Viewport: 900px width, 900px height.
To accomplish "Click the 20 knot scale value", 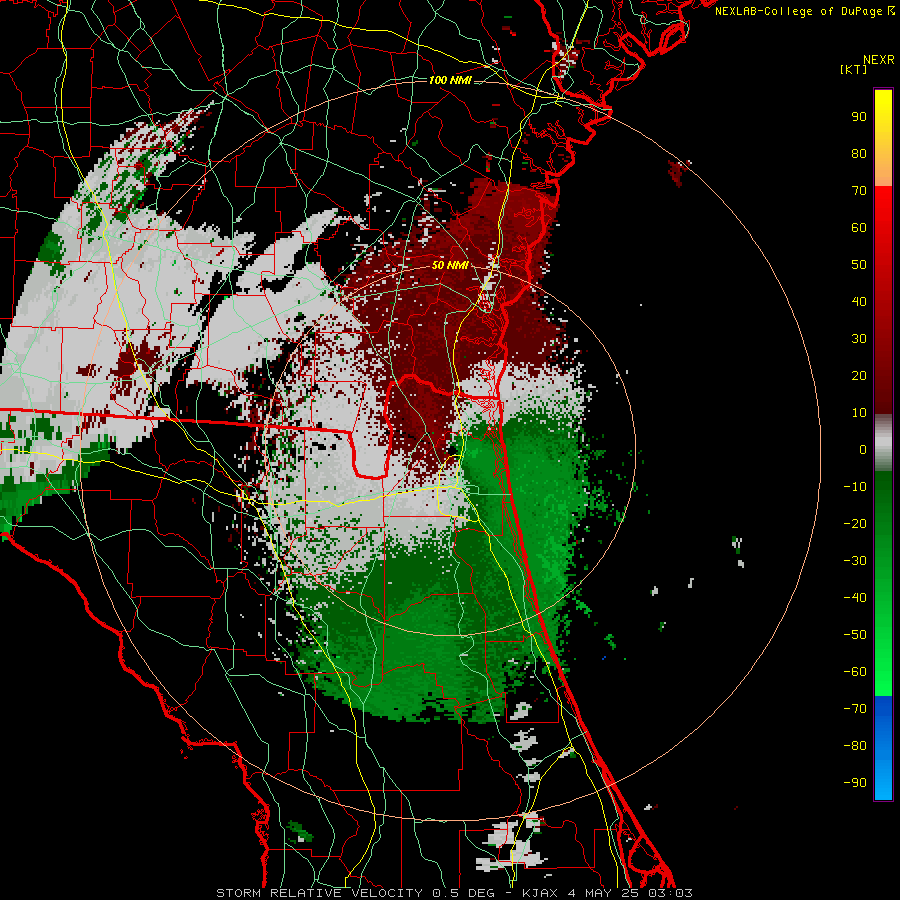I will pos(859,376).
